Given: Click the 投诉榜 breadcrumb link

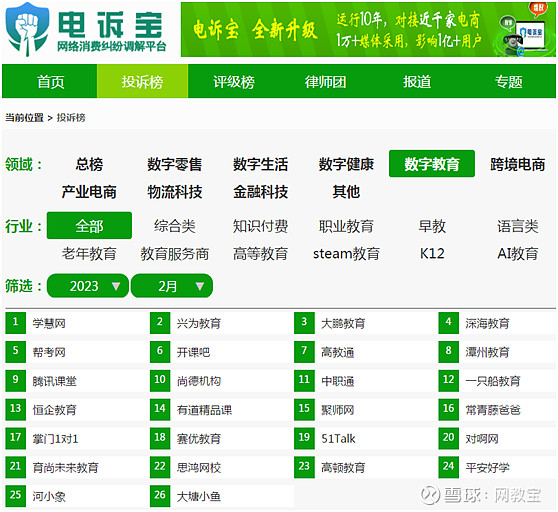Looking at the screenshot, I should [x=71, y=117].
